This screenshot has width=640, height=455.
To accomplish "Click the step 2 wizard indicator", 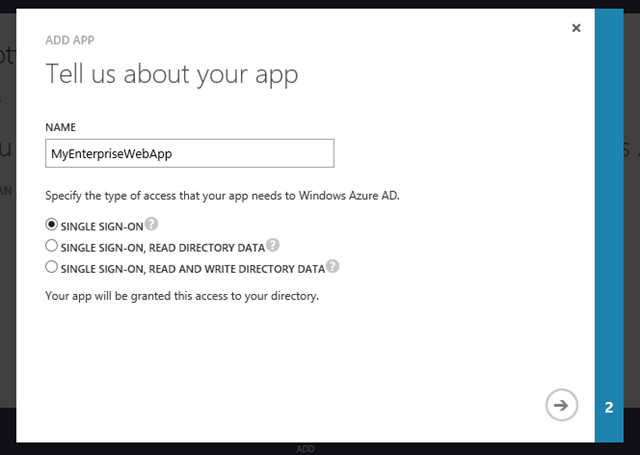I will 609,407.
